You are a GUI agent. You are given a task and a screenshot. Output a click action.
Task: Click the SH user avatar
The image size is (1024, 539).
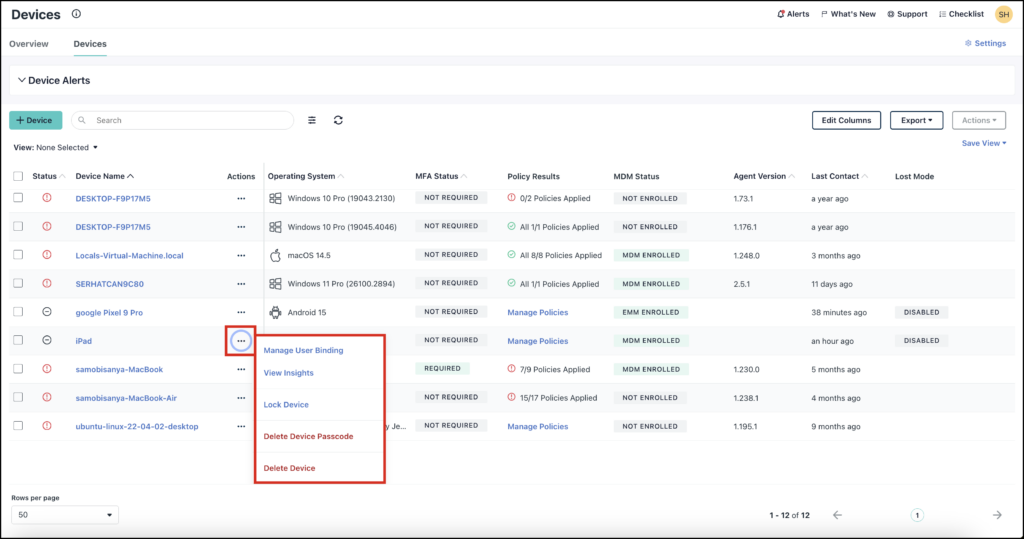tap(1004, 14)
